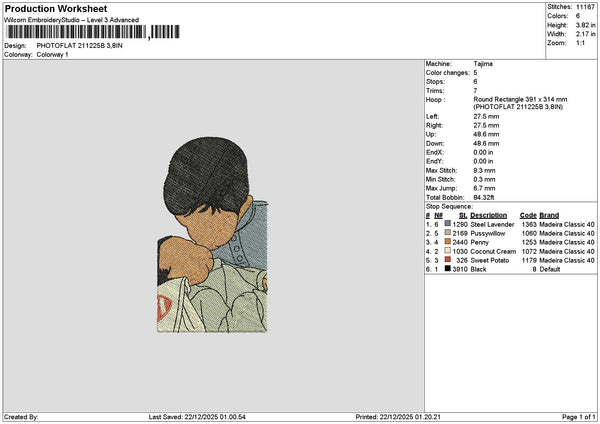This screenshot has height=424, width=600.
Task: Click thread code 1253
Action: click(529, 242)
